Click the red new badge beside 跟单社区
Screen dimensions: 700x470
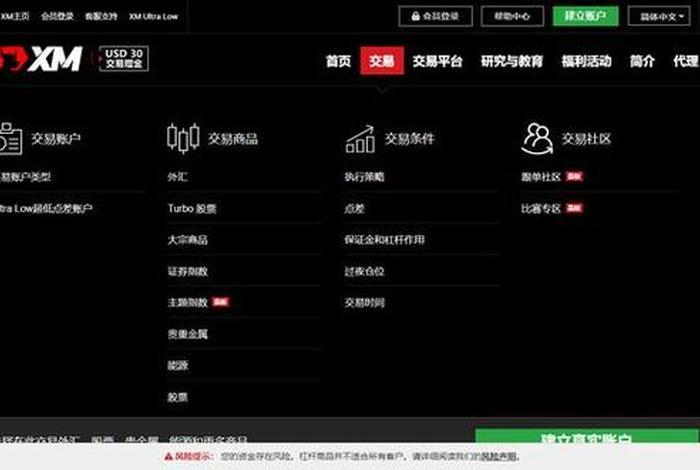(x=574, y=177)
